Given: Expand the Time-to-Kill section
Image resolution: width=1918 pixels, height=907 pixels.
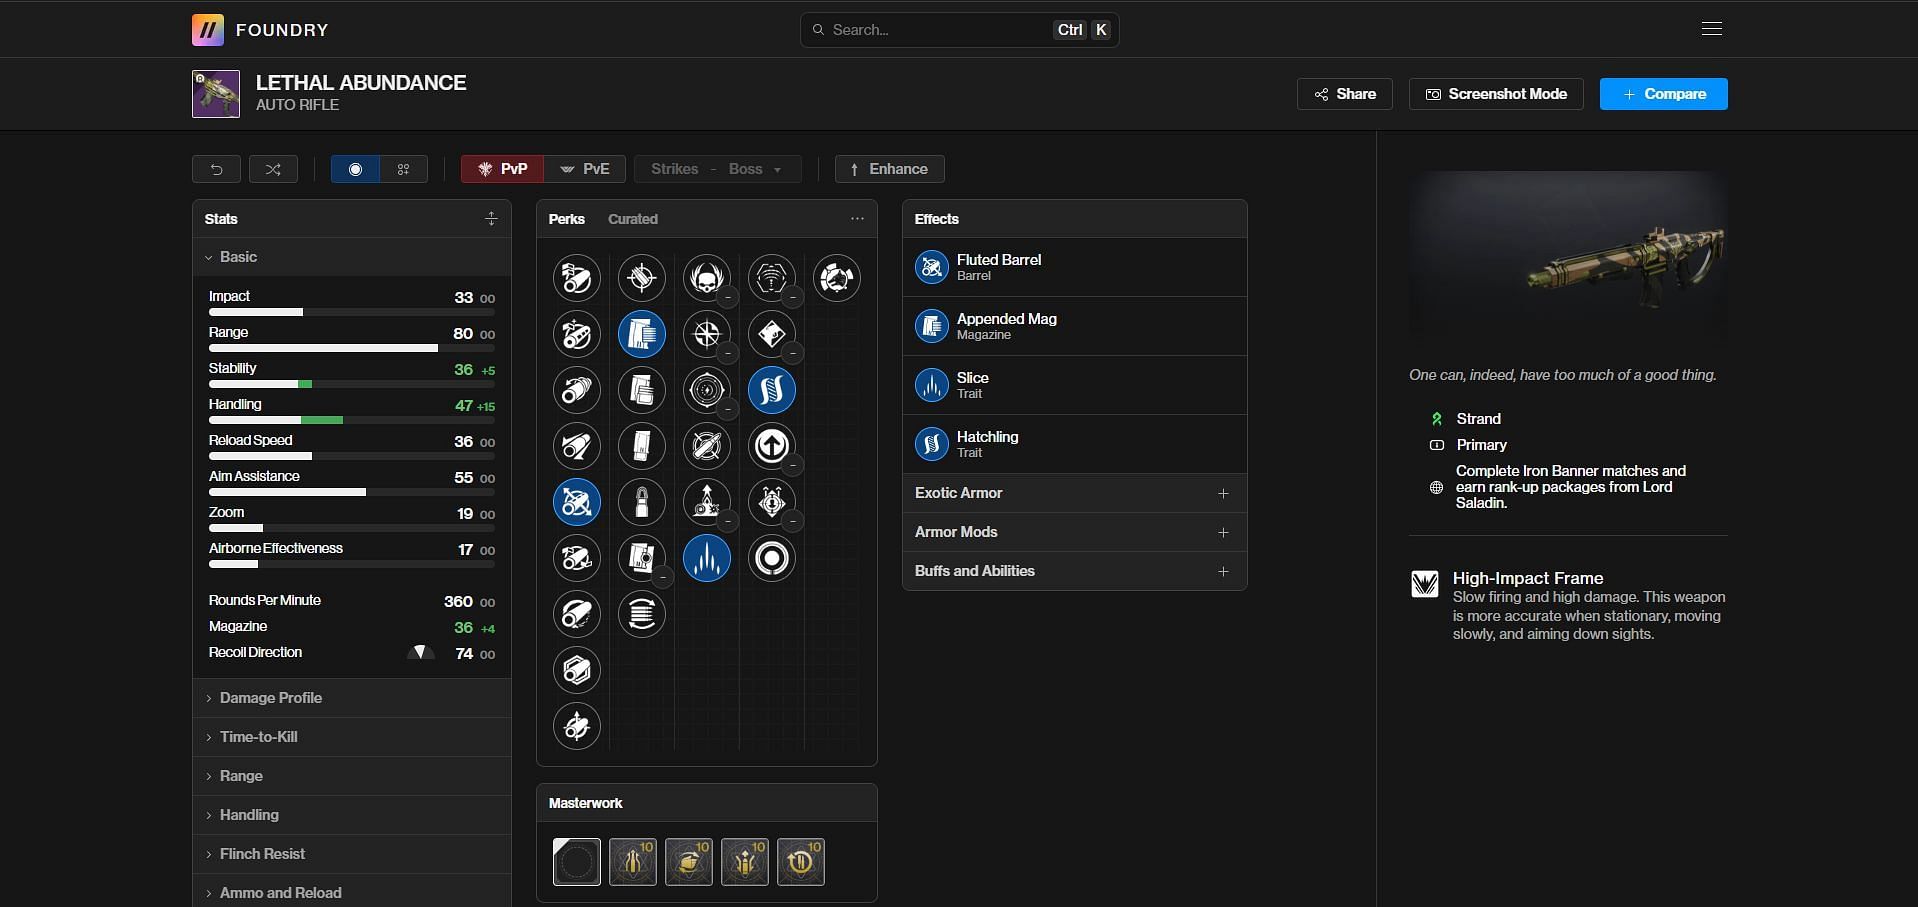Looking at the screenshot, I should pos(351,737).
